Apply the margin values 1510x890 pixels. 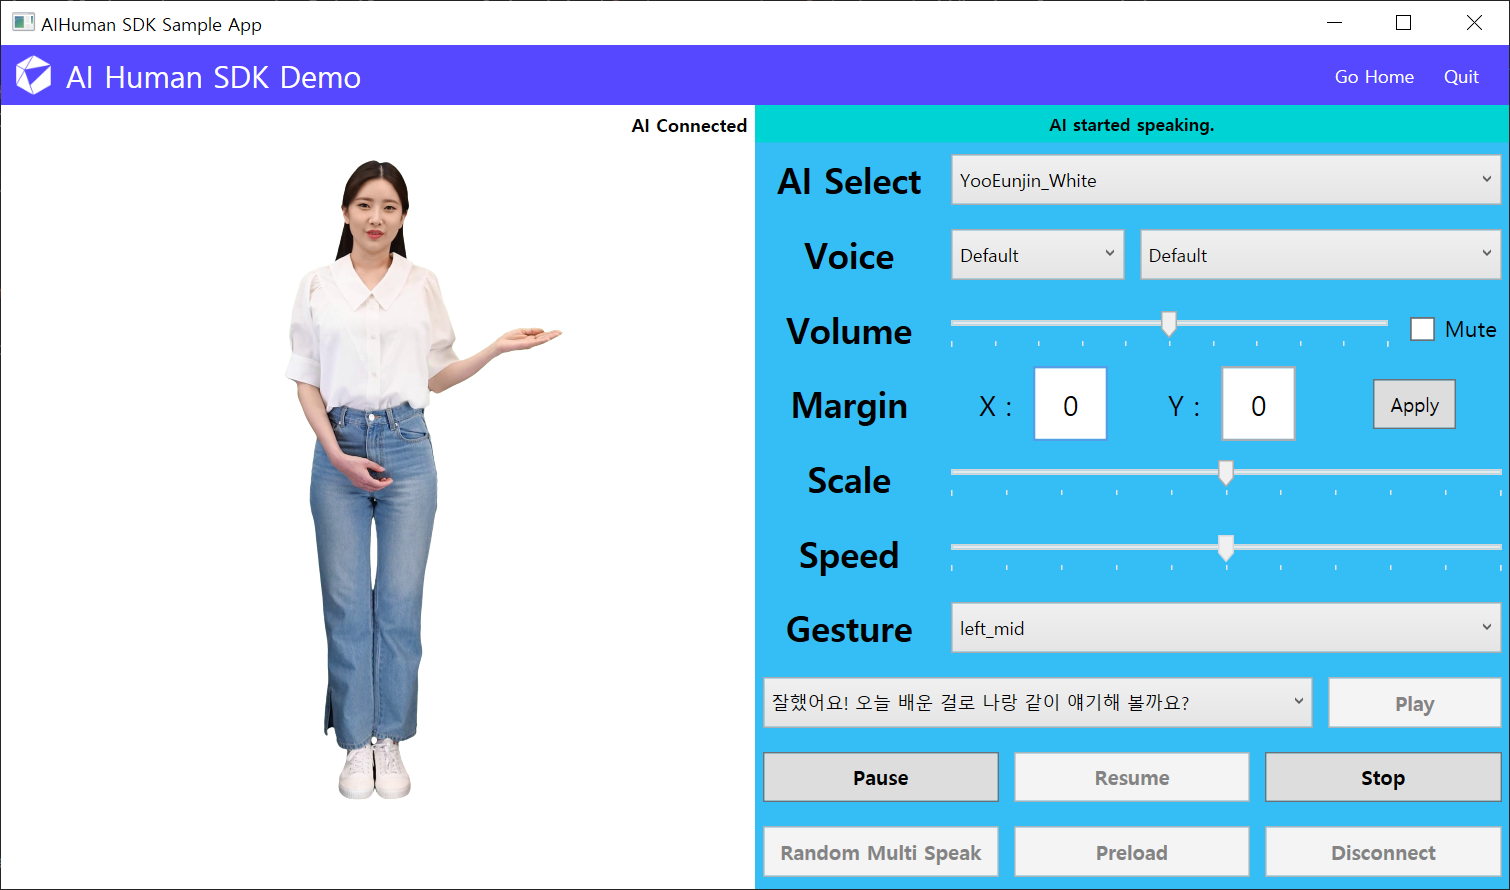(x=1414, y=405)
